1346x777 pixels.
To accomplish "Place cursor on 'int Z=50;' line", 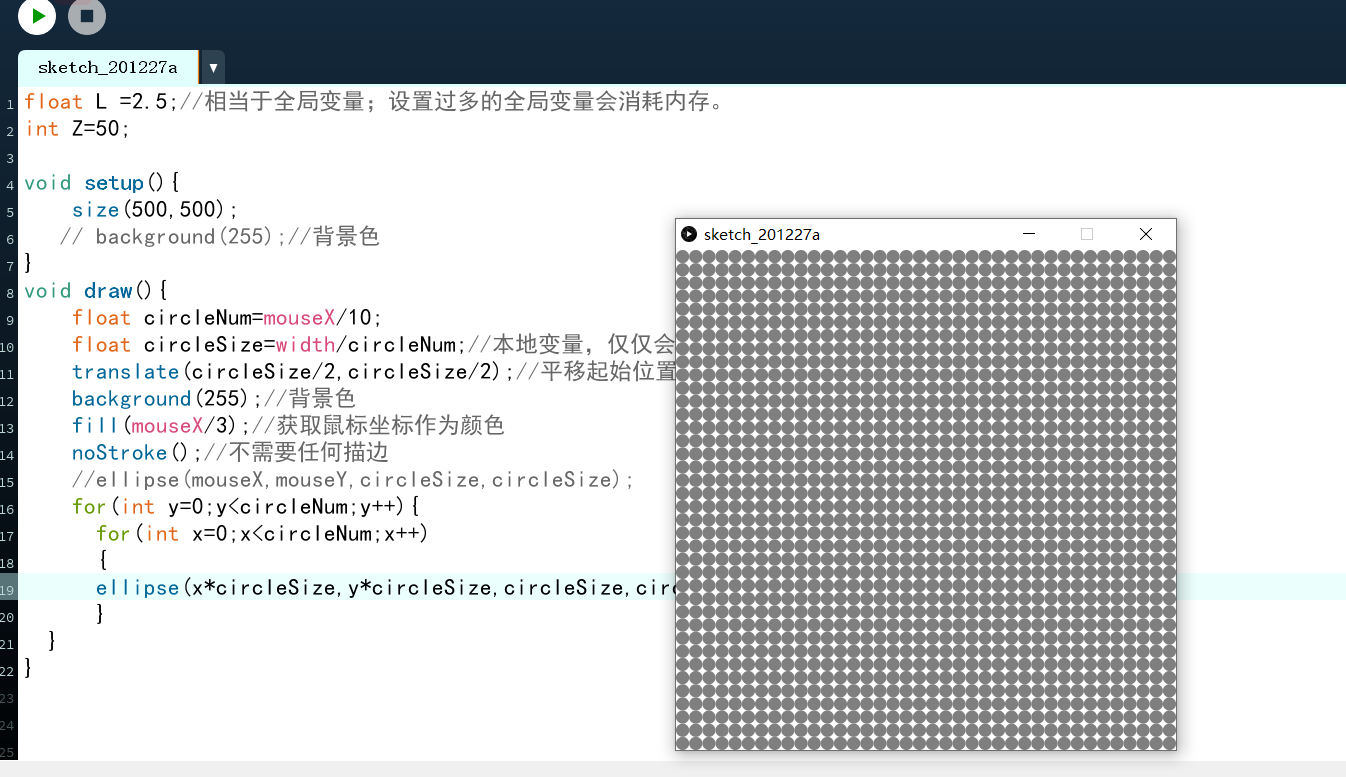I will click(78, 129).
